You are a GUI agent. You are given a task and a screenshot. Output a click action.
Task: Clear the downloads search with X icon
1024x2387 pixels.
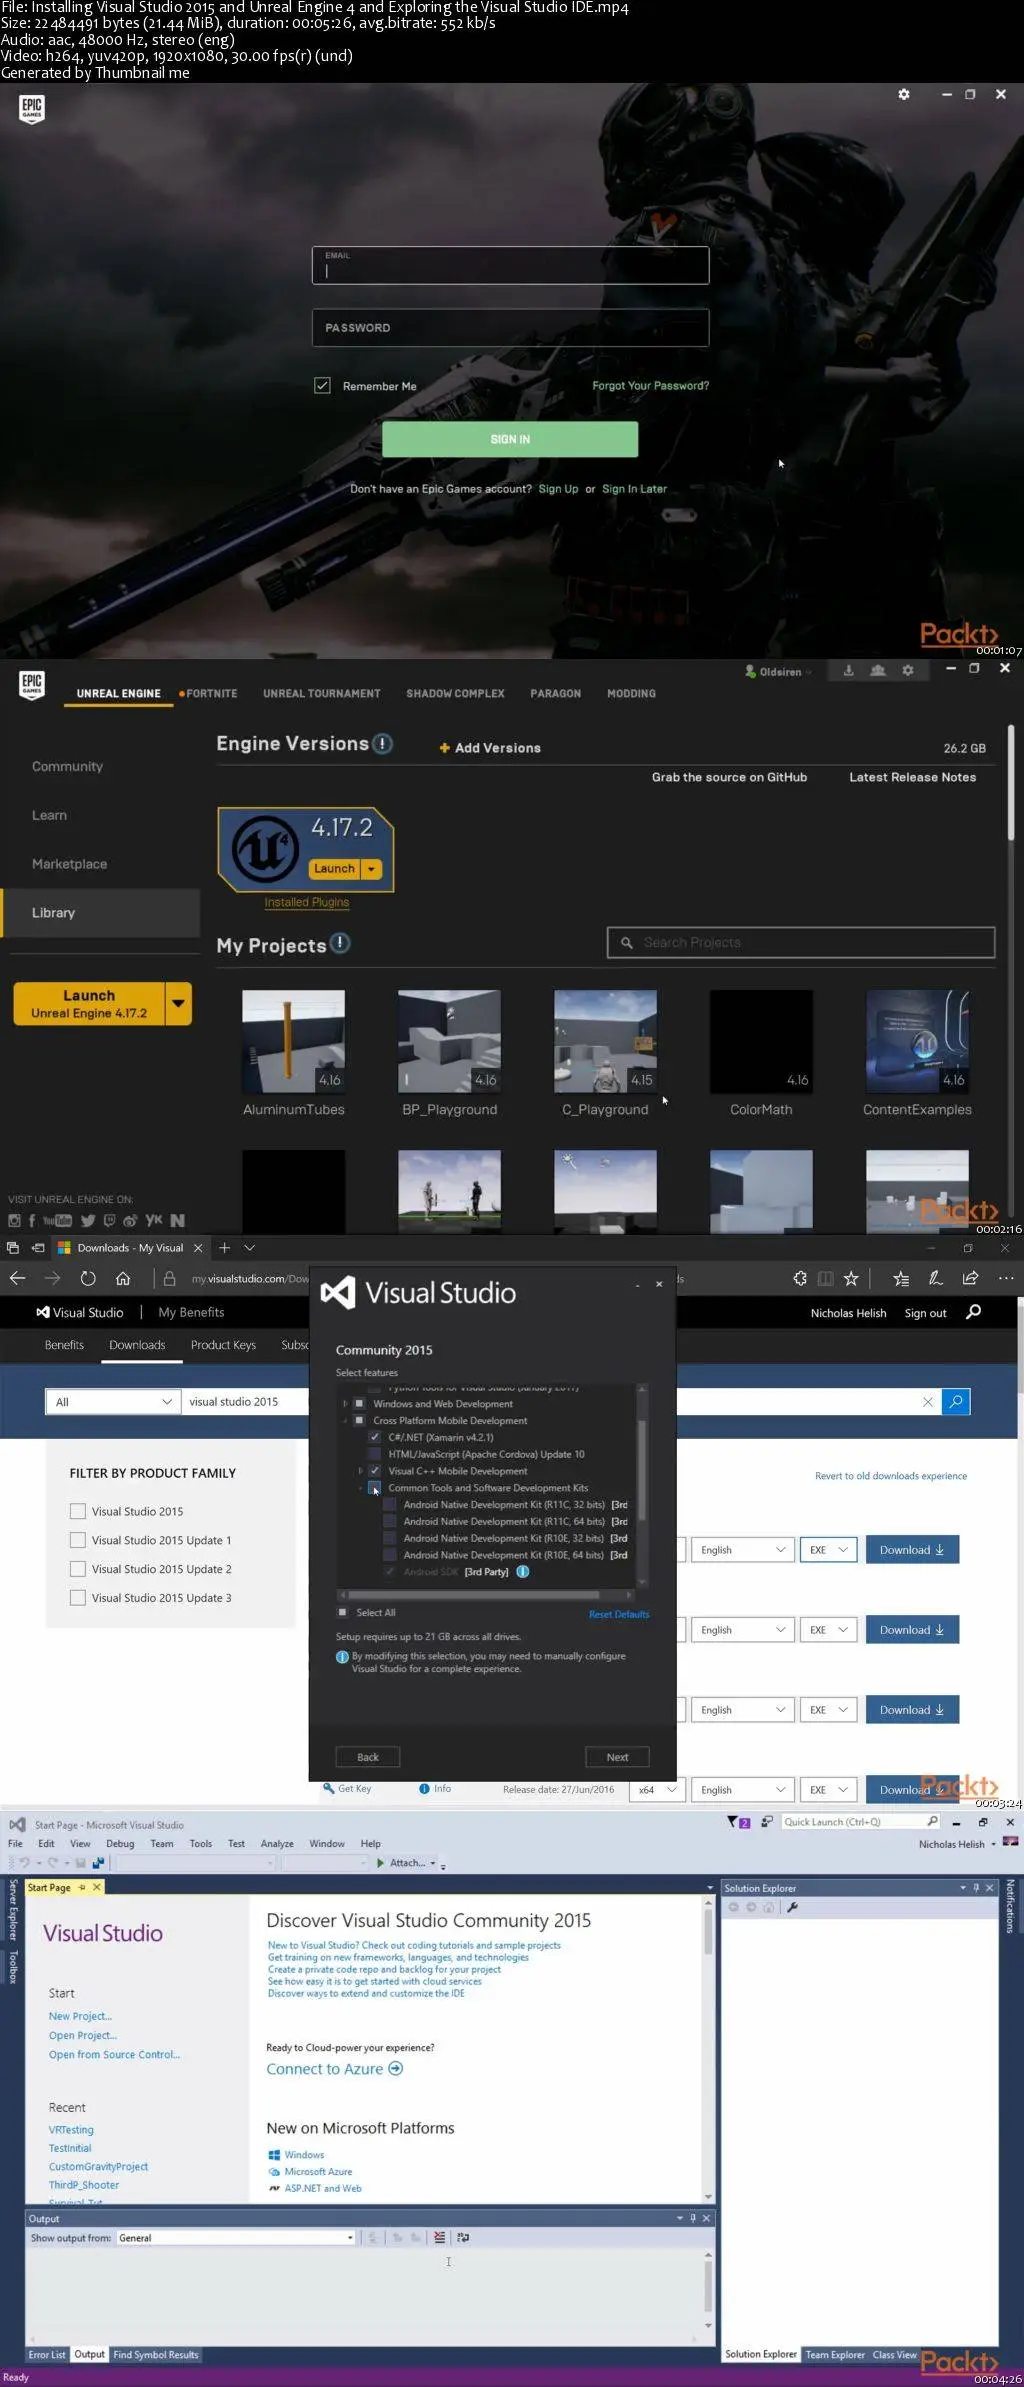click(x=928, y=1402)
